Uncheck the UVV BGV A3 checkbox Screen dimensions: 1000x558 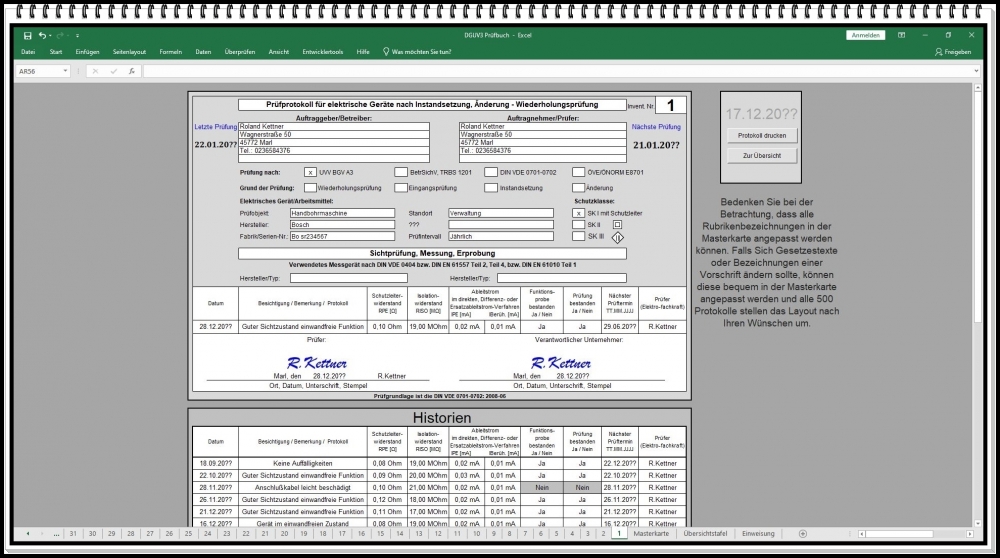click(x=310, y=172)
